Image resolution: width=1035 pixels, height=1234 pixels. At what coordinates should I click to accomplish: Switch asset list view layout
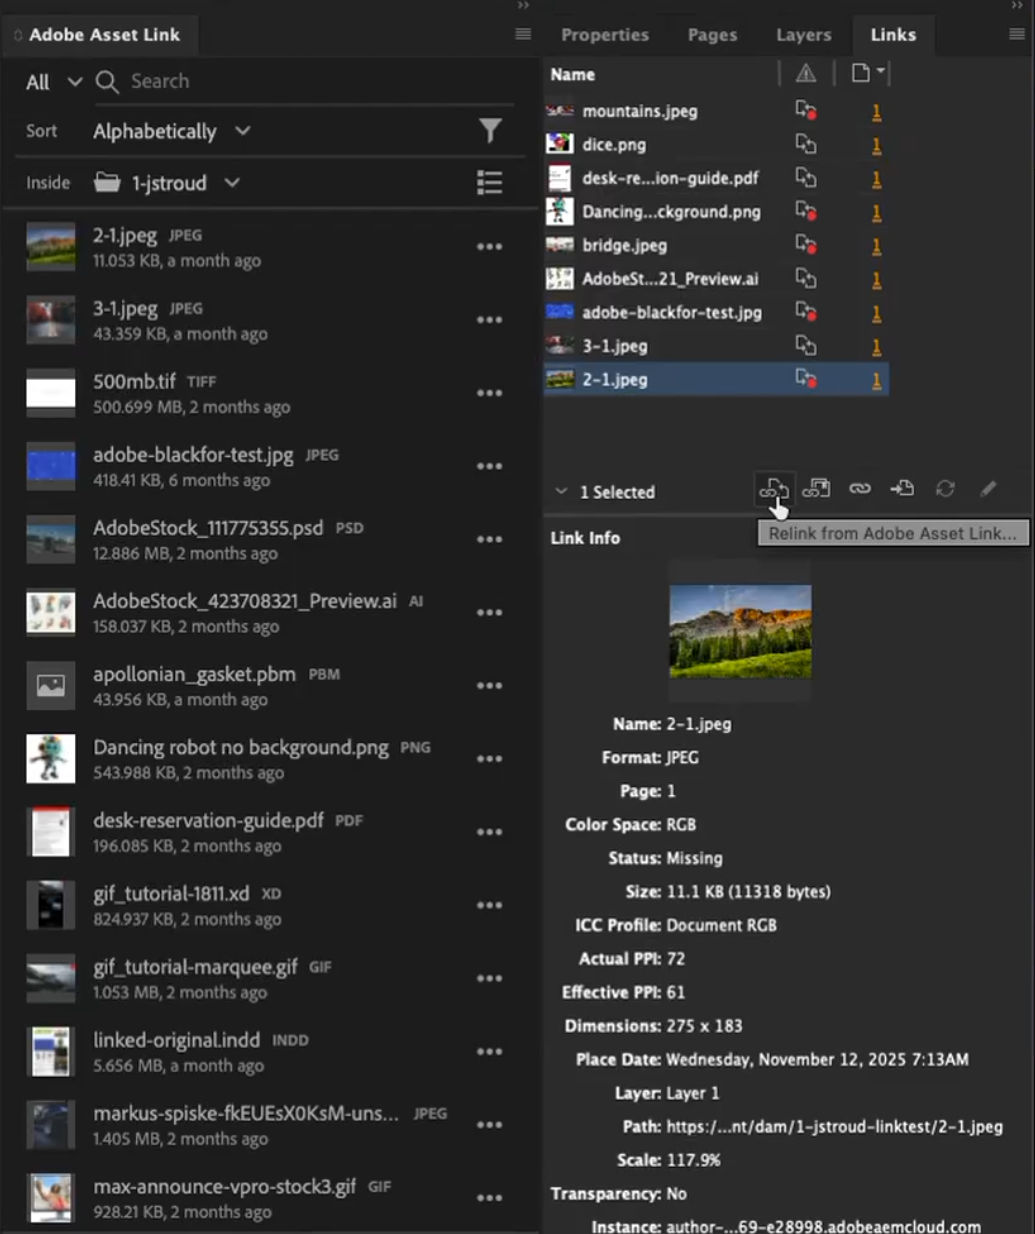pyautogui.click(x=489, y=182)
